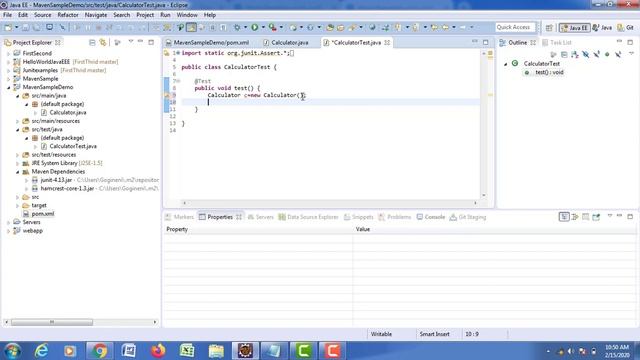Image resolution: width=640 pixels, height=360 pixels.
Task: Open the Debug dropdown arrow
Action: click(x=245, y=27)
